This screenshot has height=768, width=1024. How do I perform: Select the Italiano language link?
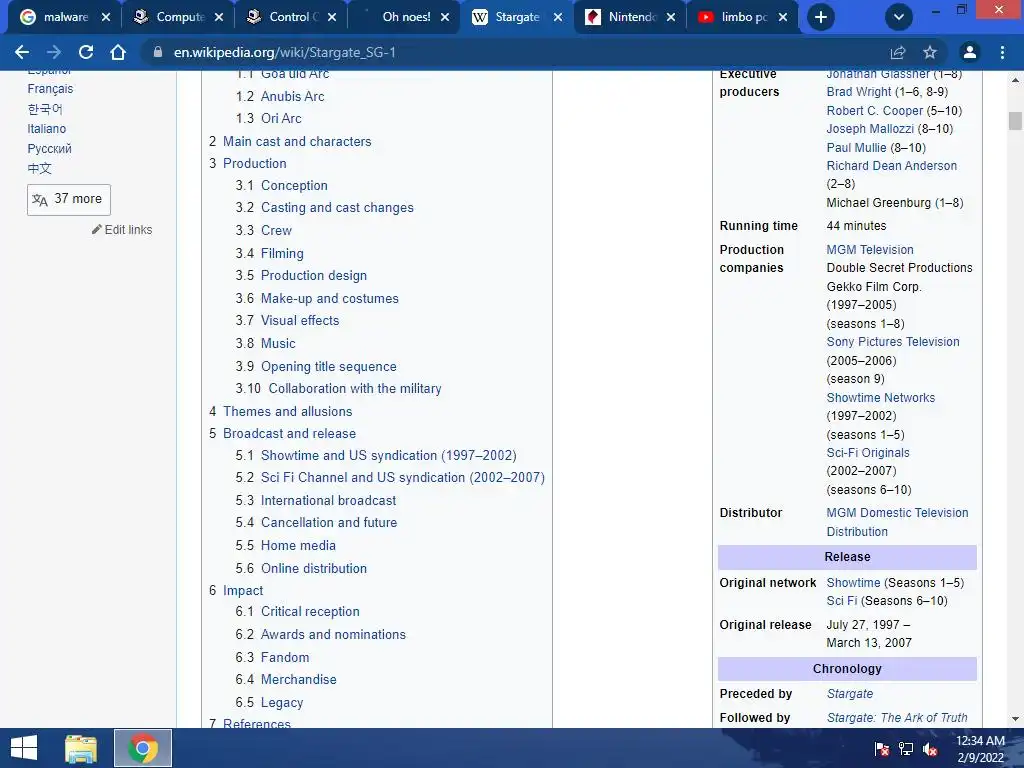point(46,129)
